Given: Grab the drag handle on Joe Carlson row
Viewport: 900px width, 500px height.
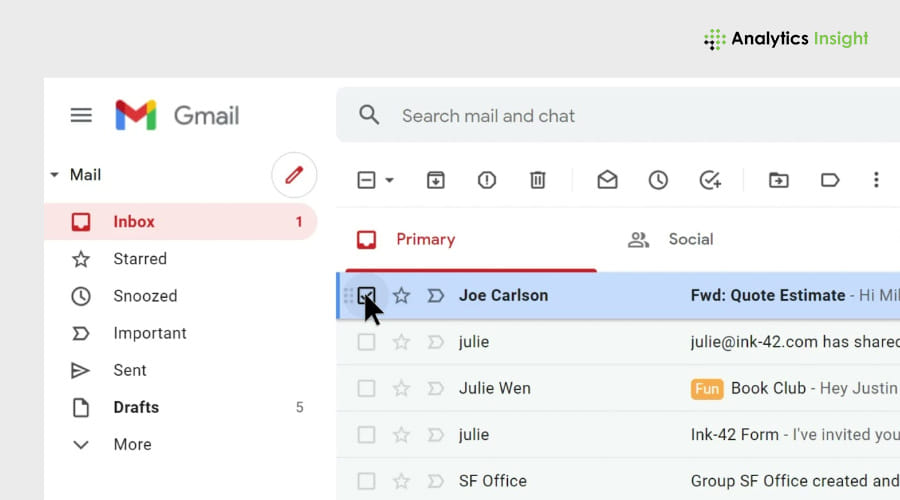Looking at the screenshot, I should point(348,296).
